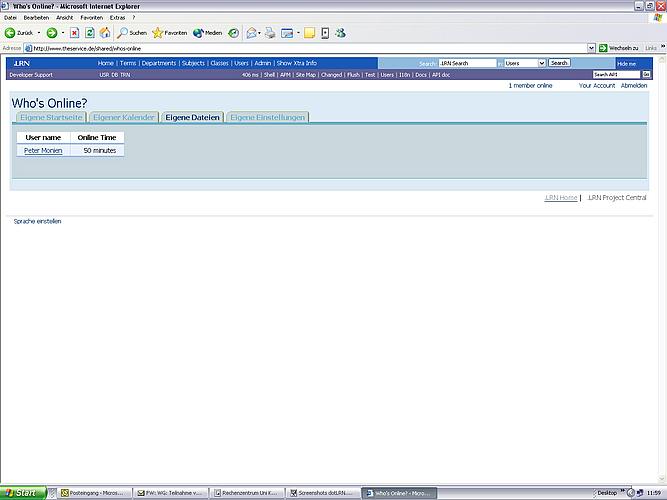Screen dimensions: 667x500
Task: Click Show Xtra Info link
Action: pos(296,63)
